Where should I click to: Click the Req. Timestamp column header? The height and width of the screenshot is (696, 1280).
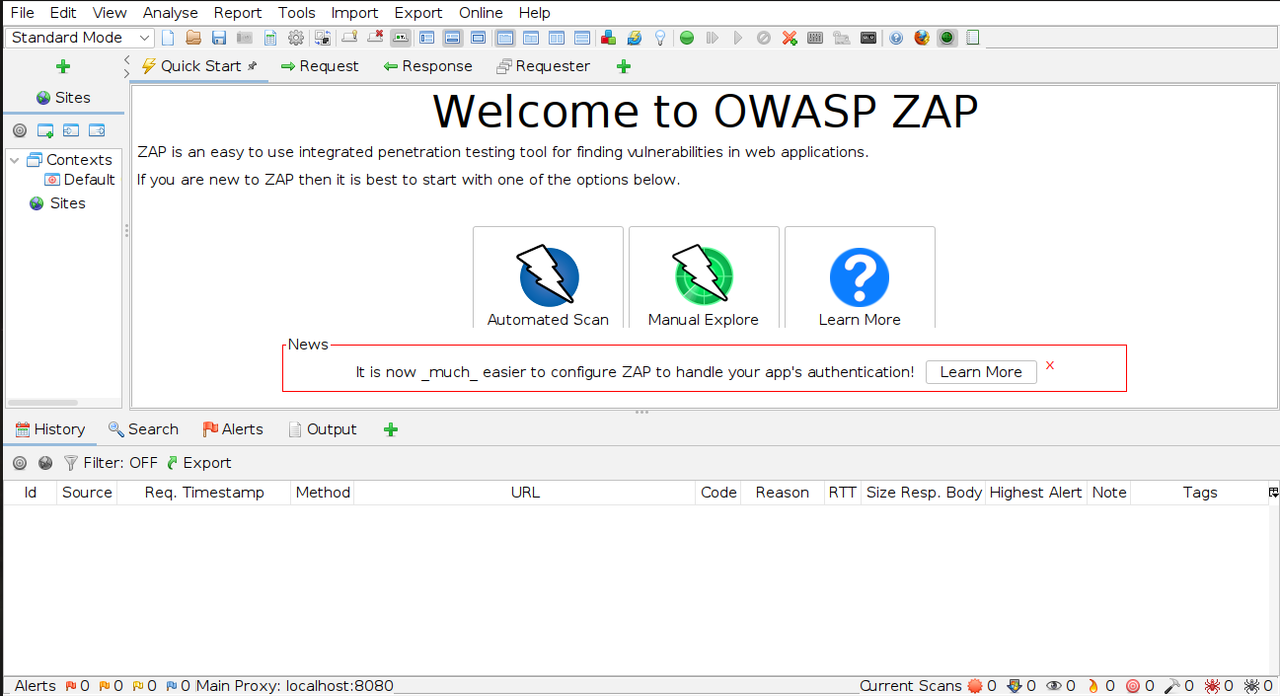(204, 492)
